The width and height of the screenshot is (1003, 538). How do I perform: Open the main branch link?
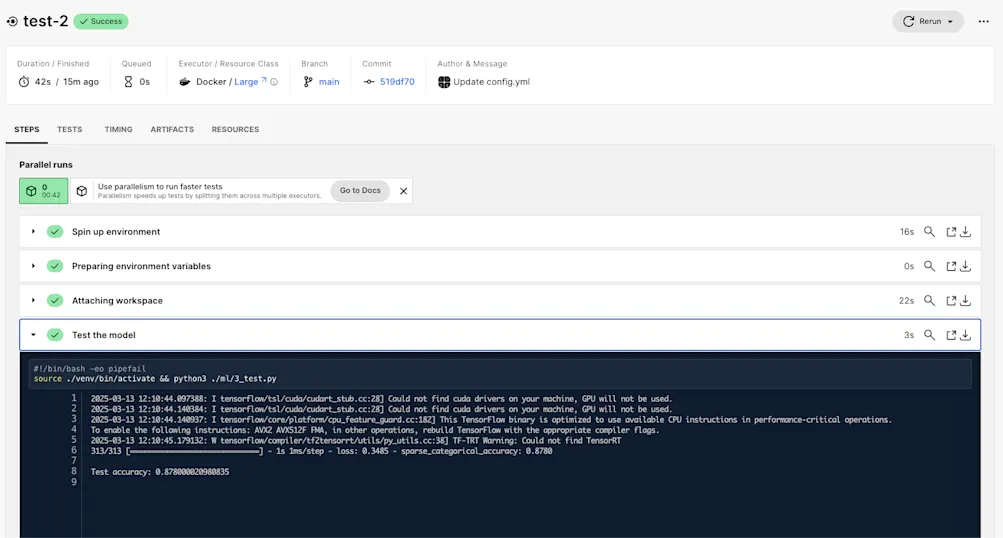click(x=329, y=82)
